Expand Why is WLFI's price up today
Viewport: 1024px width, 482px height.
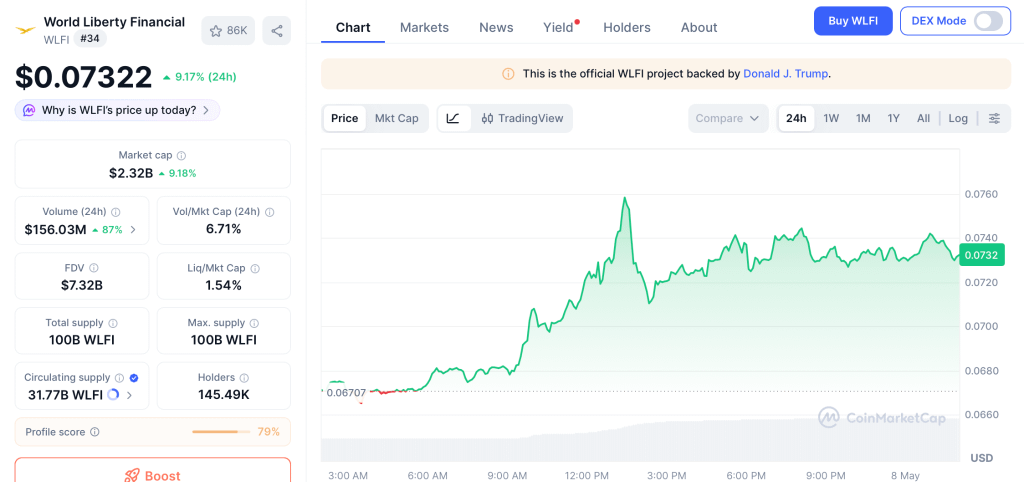(118, 110)
